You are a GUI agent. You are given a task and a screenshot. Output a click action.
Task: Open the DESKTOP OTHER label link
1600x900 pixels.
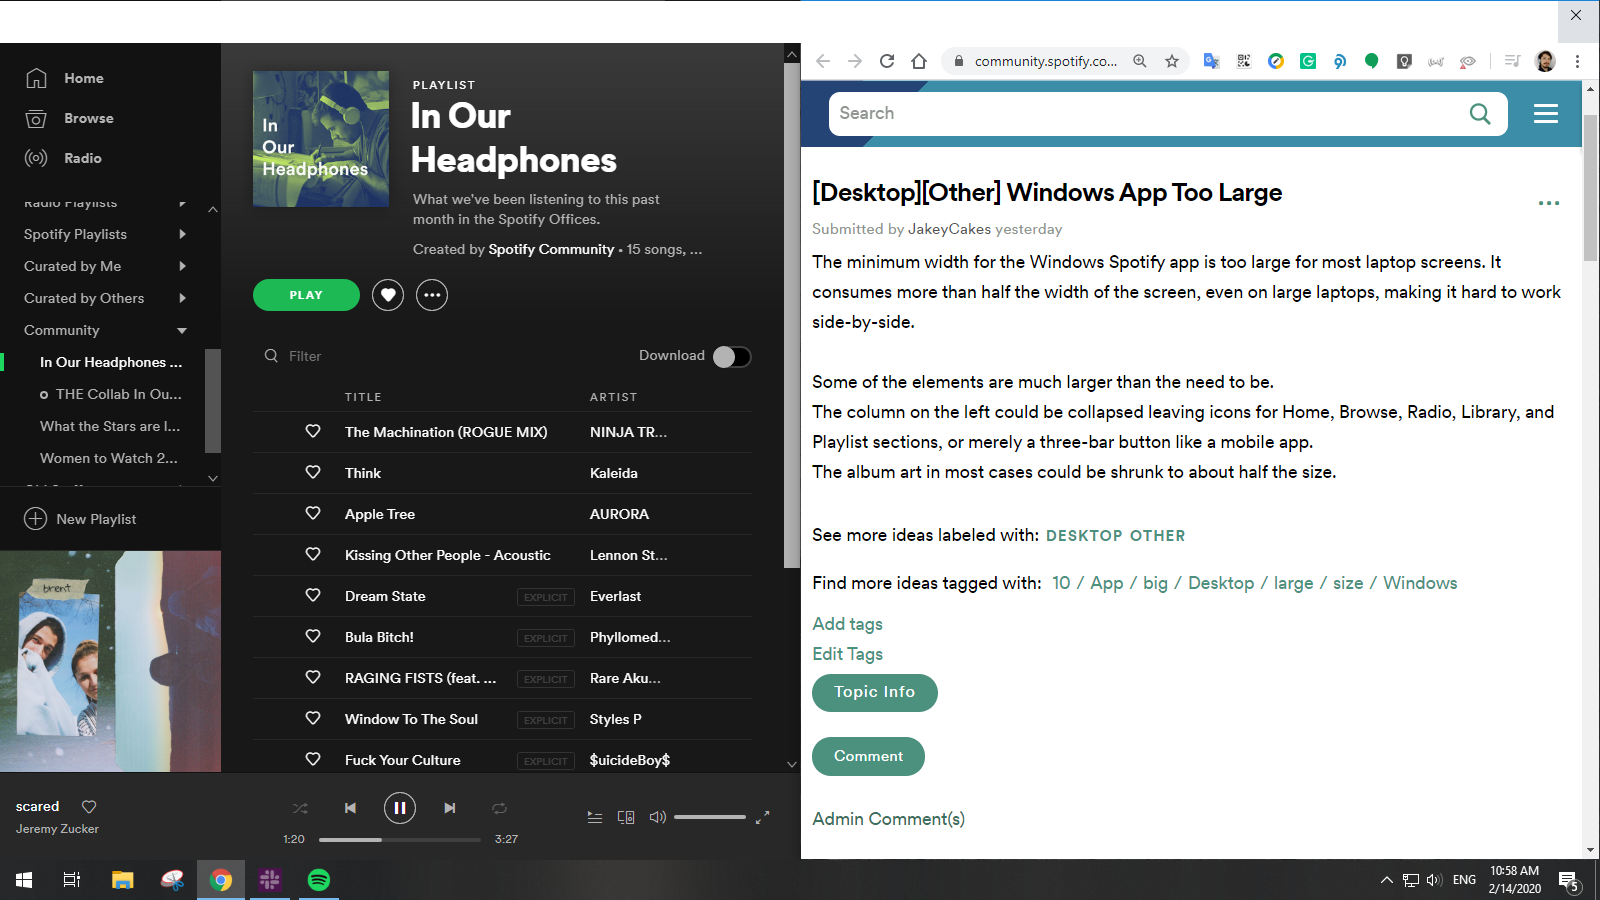(1115, 536)
